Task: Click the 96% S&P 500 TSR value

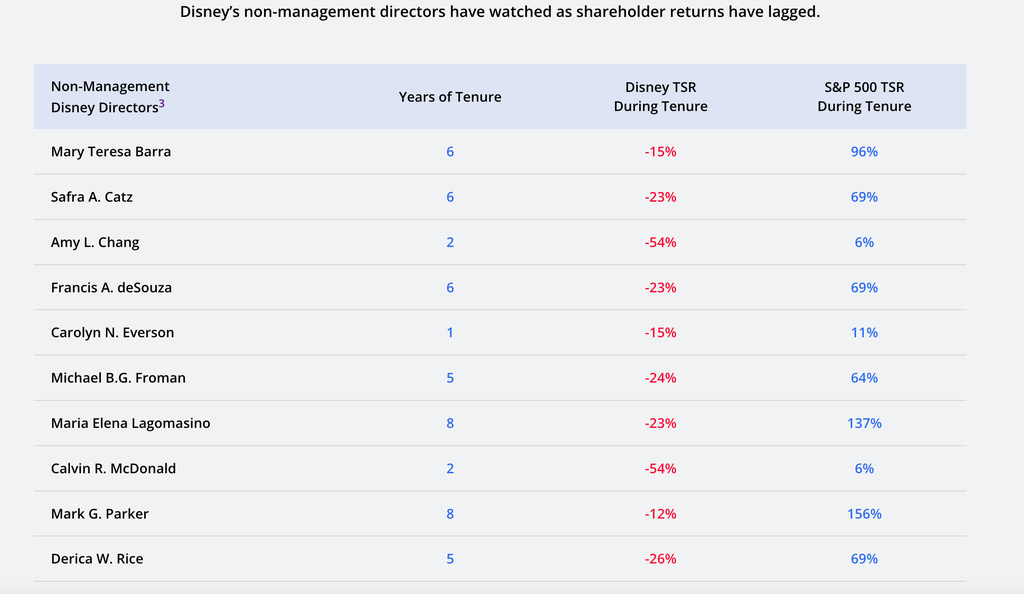Action: point(864,151)
